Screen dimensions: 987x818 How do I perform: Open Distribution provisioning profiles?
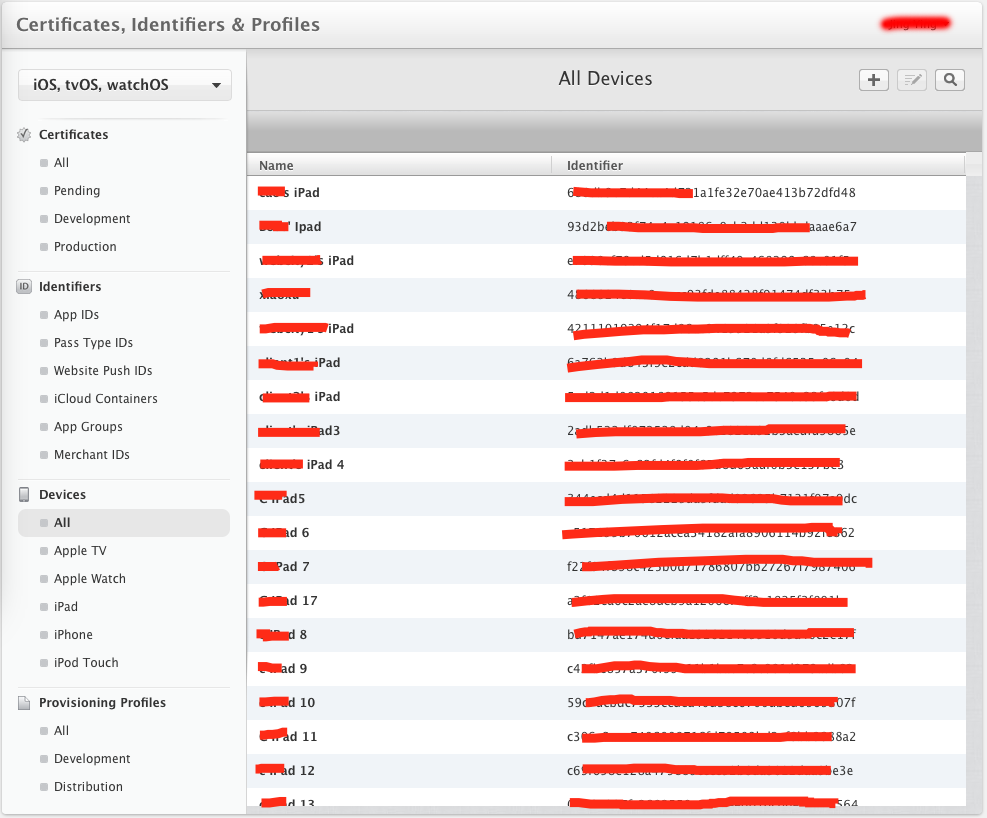(88, 787)
